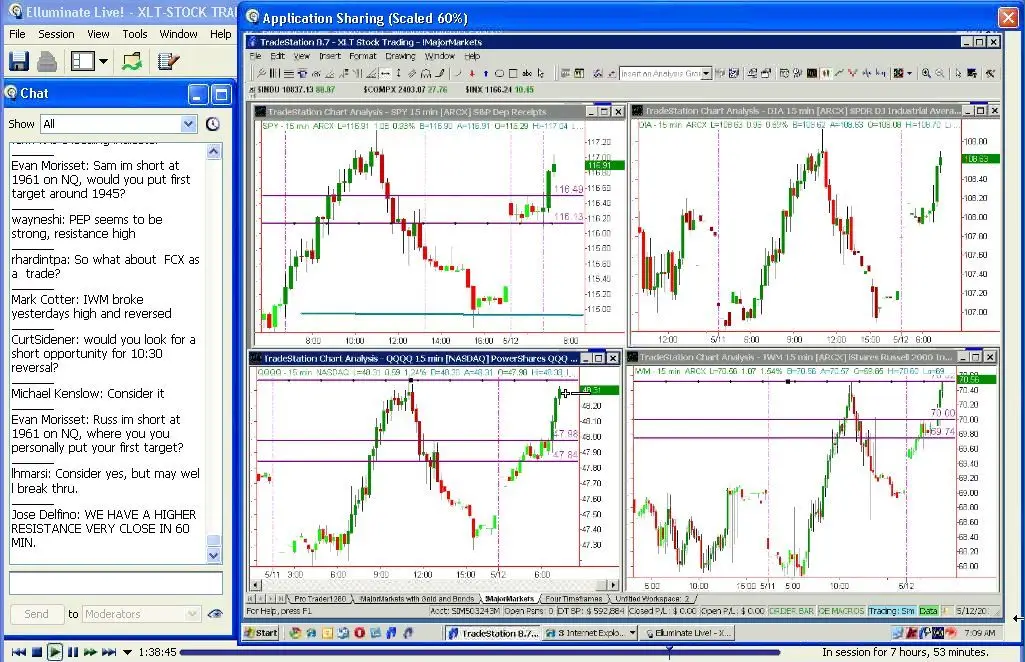Click the layout panes icon
Screen dimensions: 1025x662
(83, 61)
